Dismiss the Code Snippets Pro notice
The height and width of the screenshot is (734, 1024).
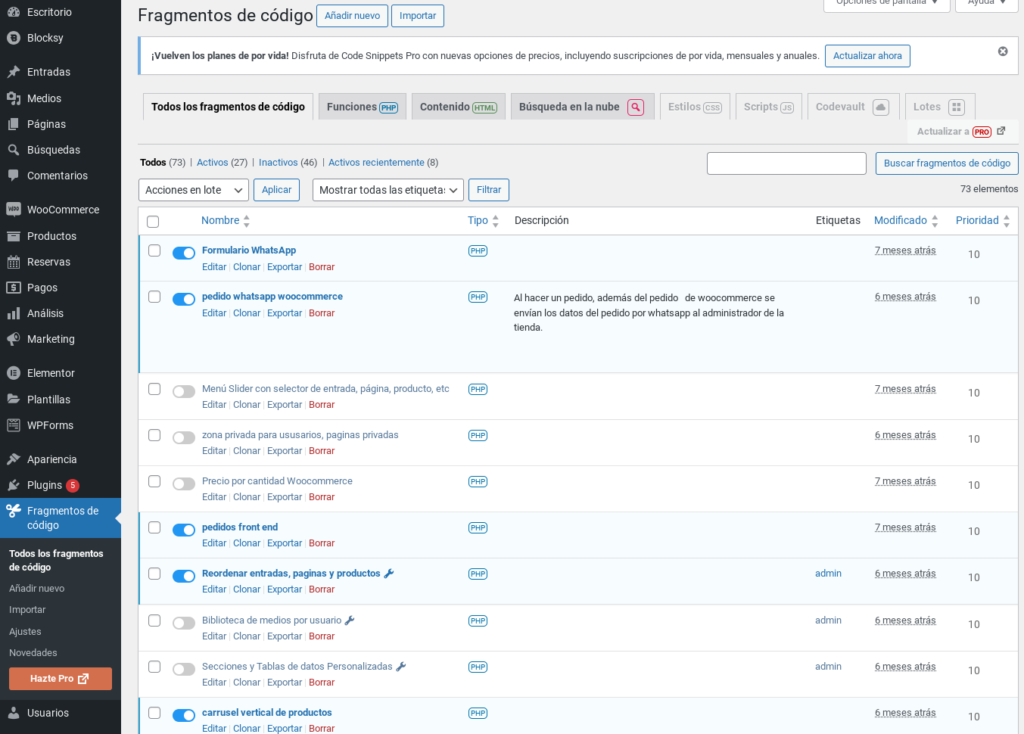pyautogui.click(x=1002, y=51)
